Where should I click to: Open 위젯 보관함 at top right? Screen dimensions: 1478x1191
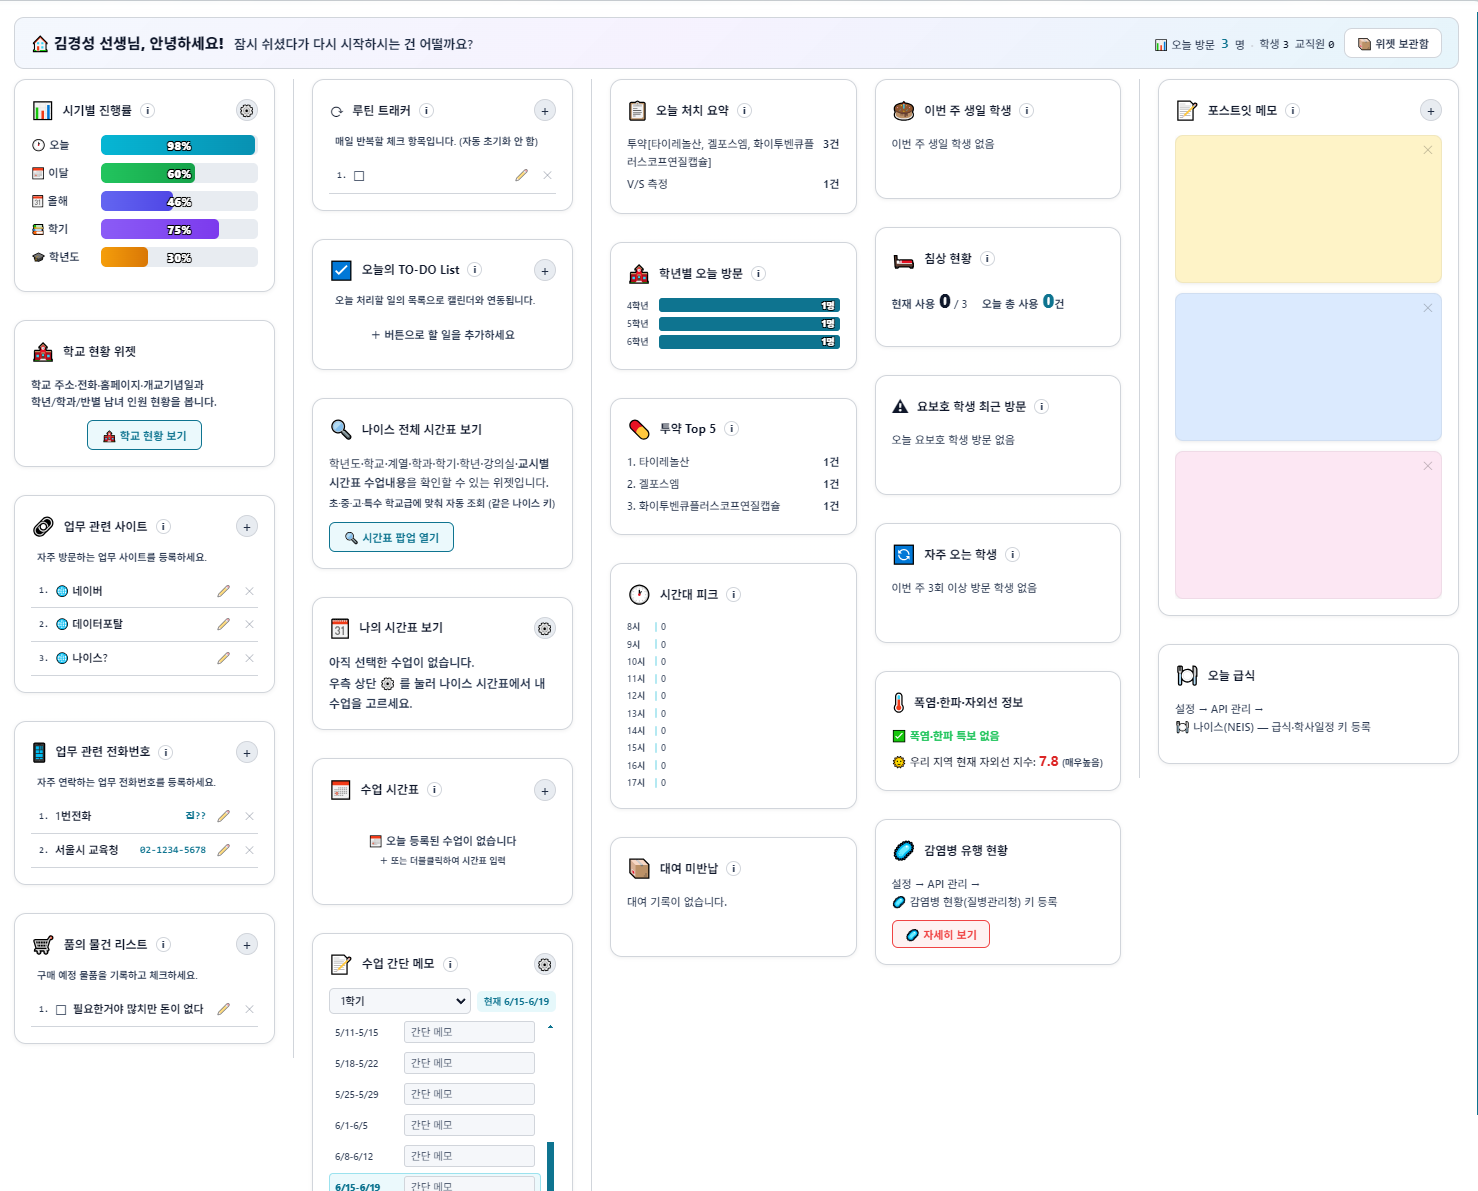click(x=1393, y=44)
